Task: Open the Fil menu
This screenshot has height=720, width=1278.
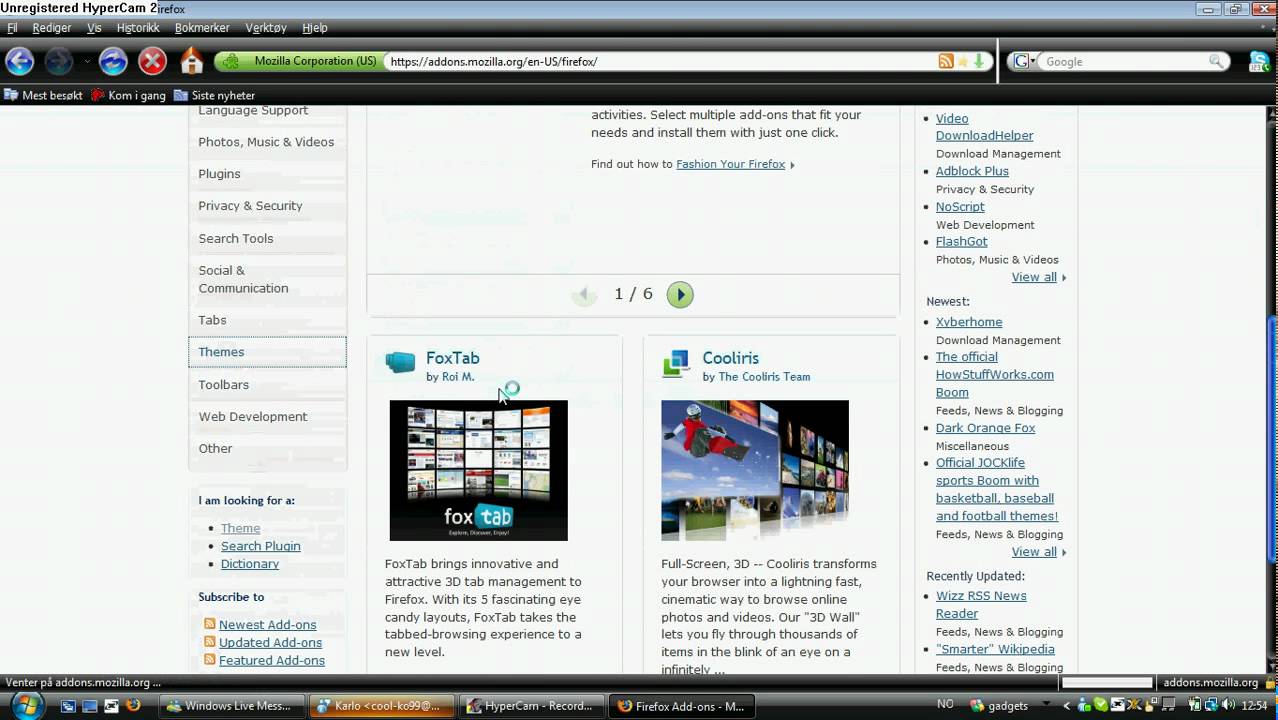Action: click(12, 28)
